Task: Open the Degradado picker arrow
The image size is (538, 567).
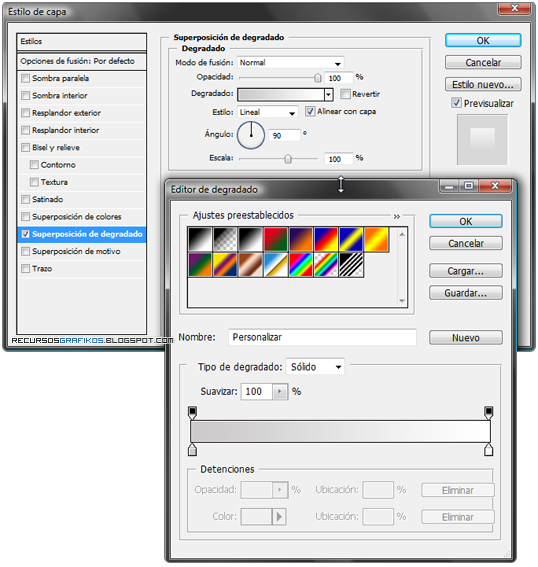Action: point(328,95)
